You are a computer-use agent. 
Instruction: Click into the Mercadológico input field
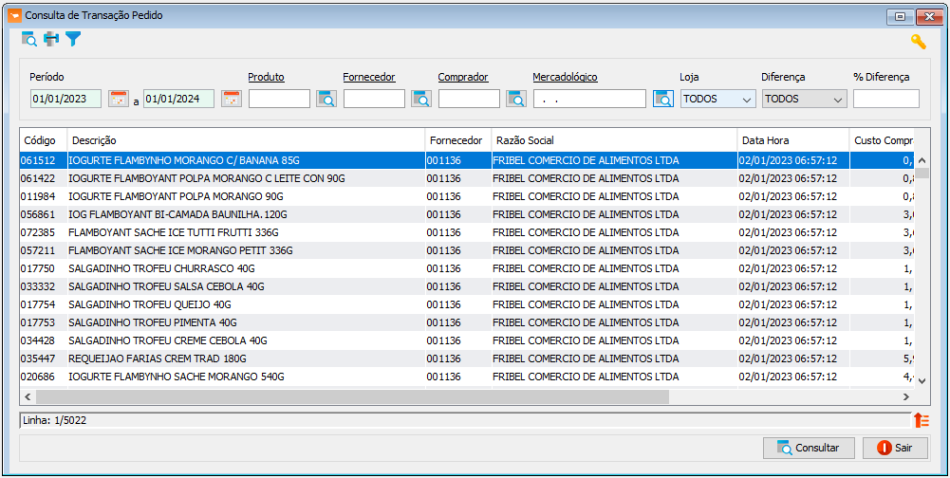click(x=590, y=99)
